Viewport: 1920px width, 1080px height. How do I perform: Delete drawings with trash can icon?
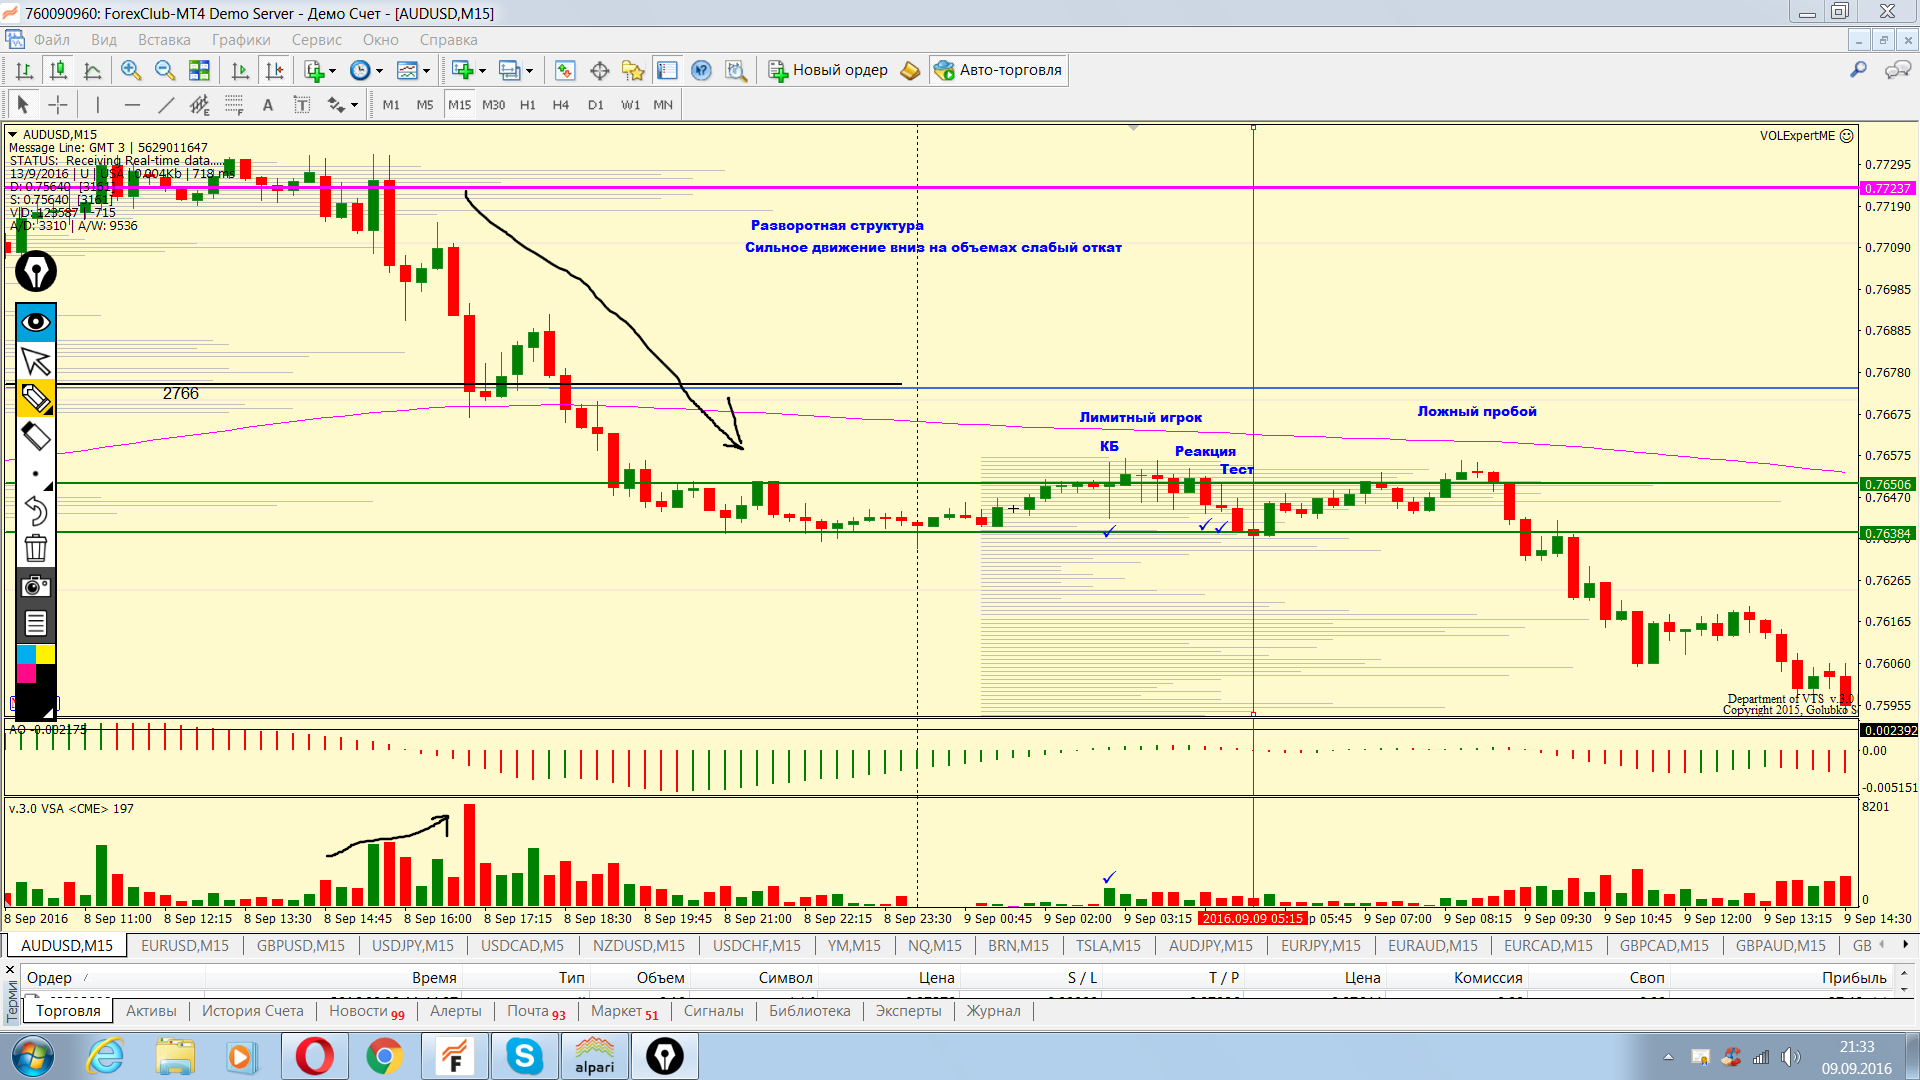click(36, 548)
